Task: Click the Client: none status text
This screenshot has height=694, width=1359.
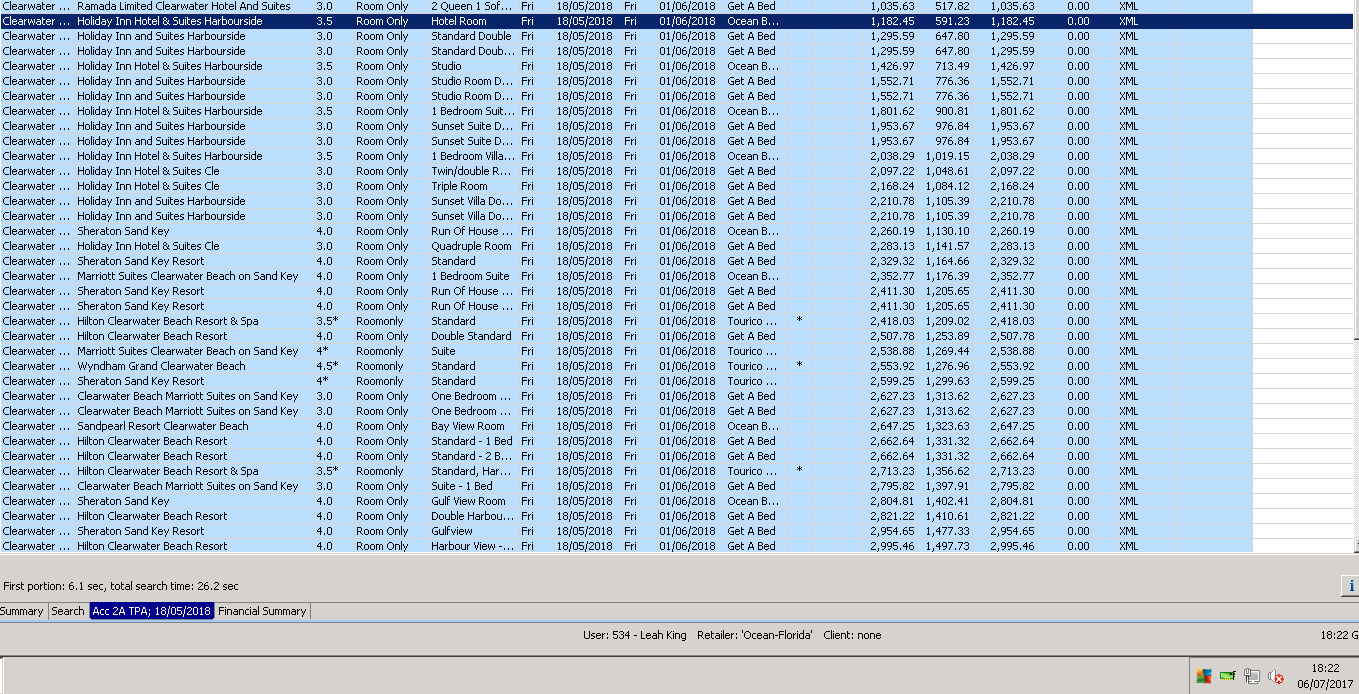Action: [852, 635]
